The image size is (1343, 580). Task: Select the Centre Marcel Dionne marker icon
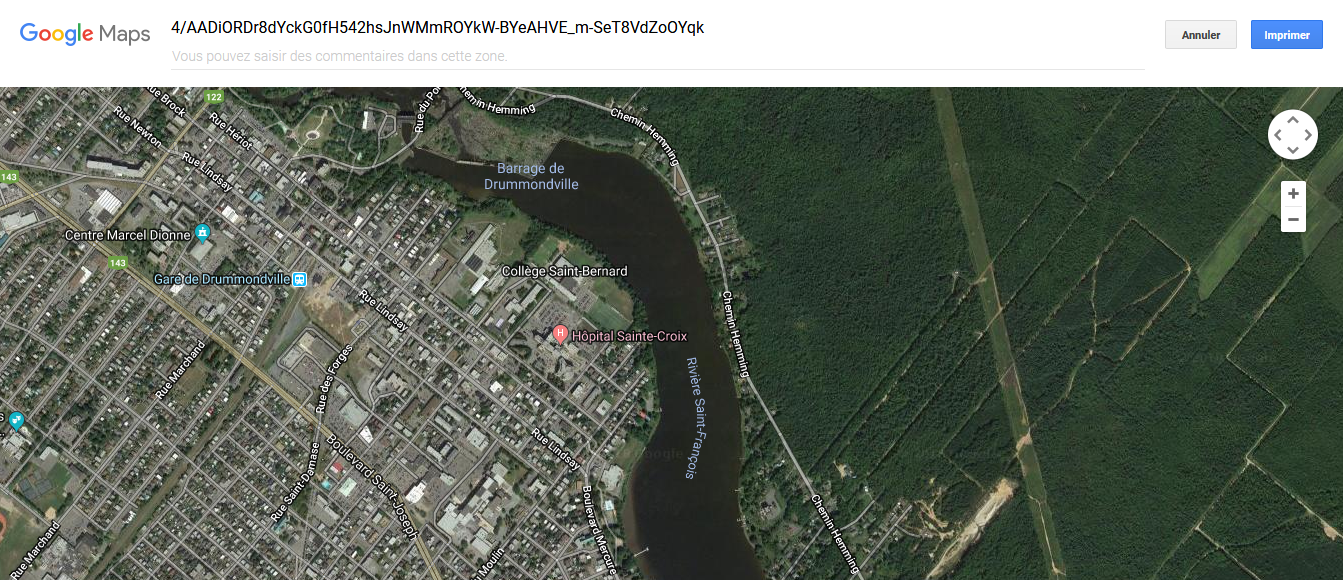click(x=203, y=234)
